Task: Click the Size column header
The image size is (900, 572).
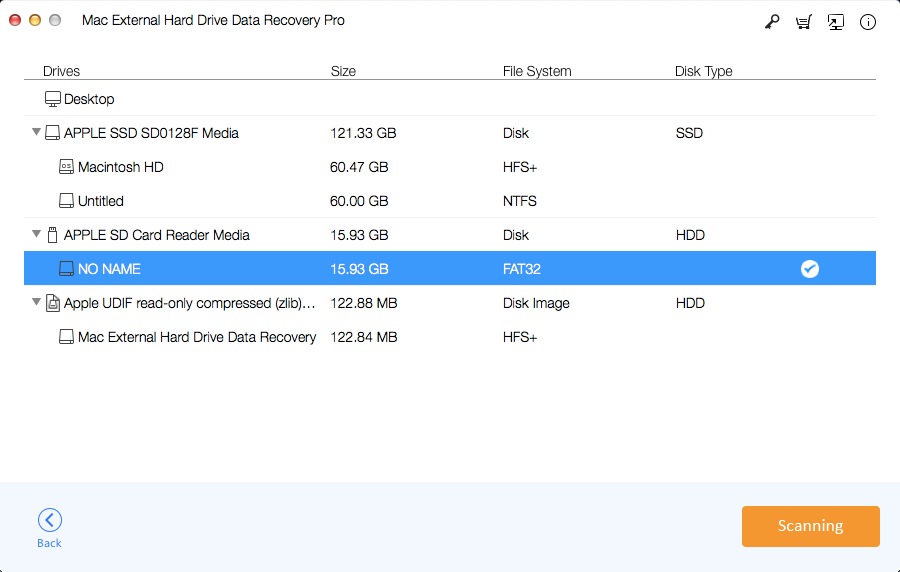Action: click(343, 71)
